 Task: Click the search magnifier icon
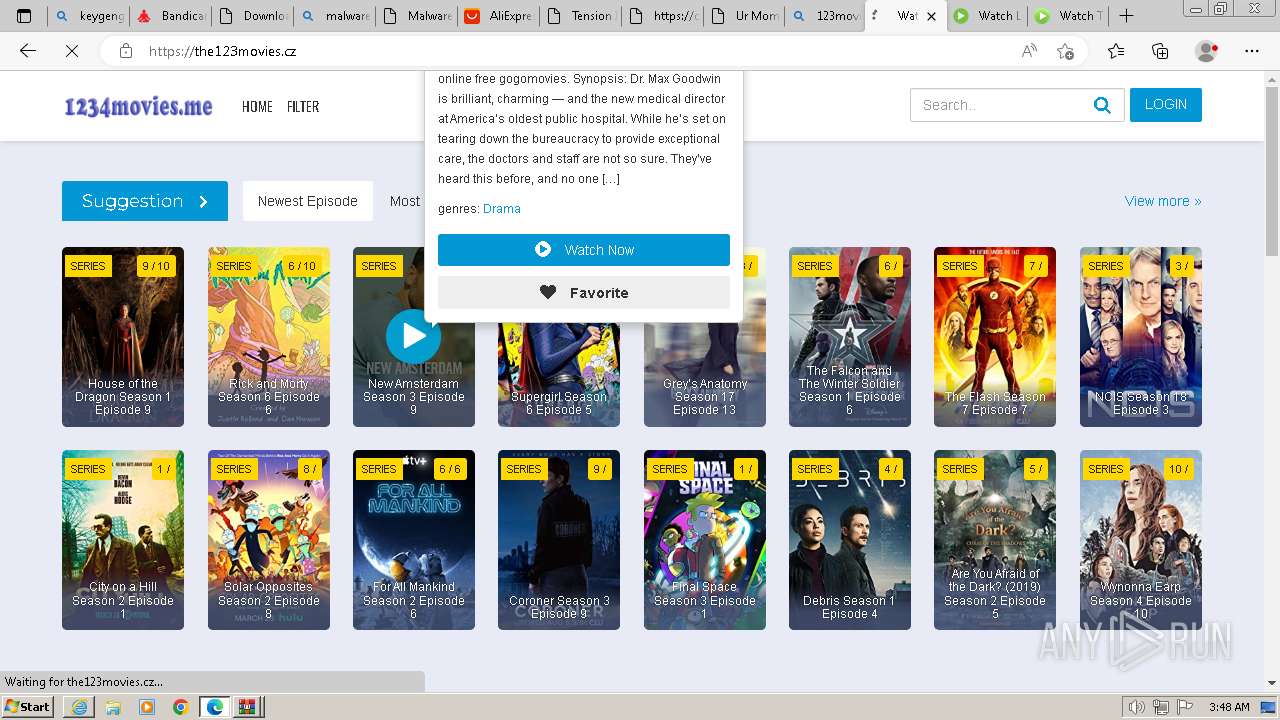[1102, 105]
